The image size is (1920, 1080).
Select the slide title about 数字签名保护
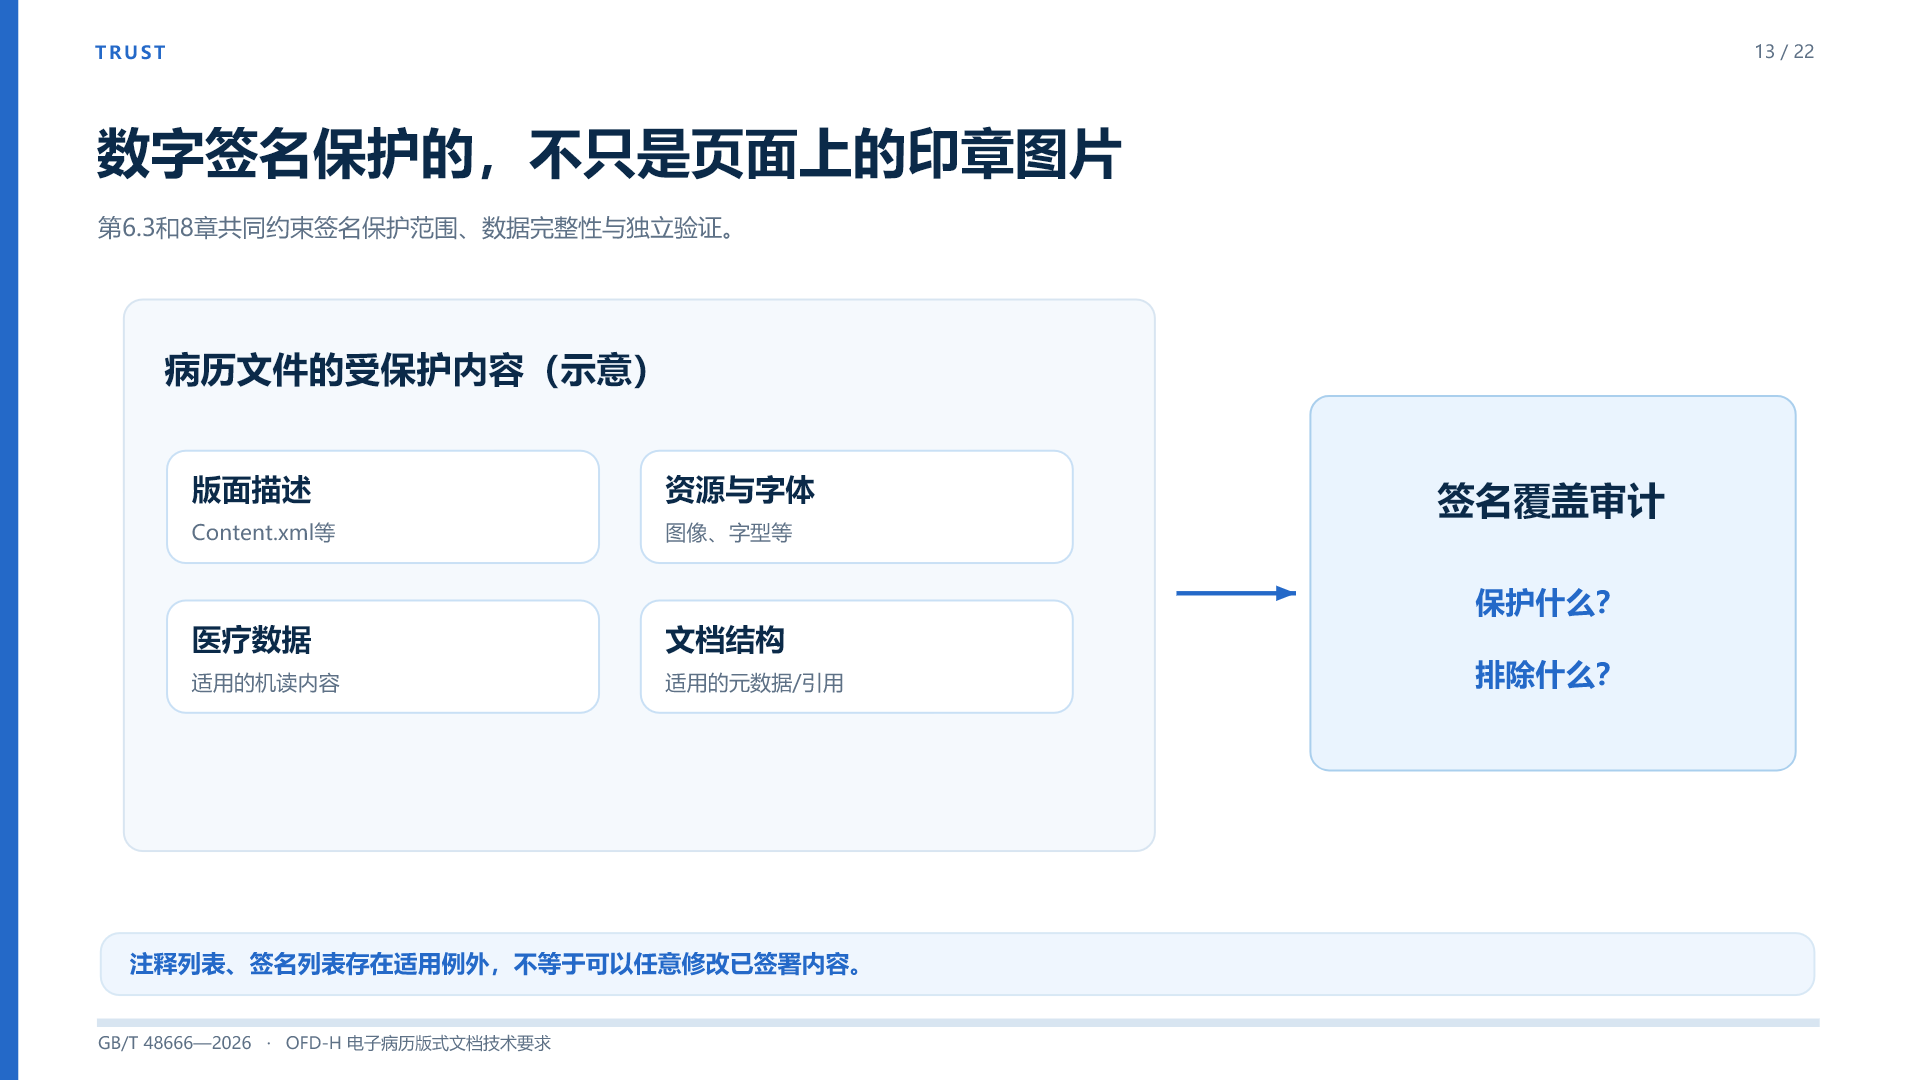[x=608, y=155]
